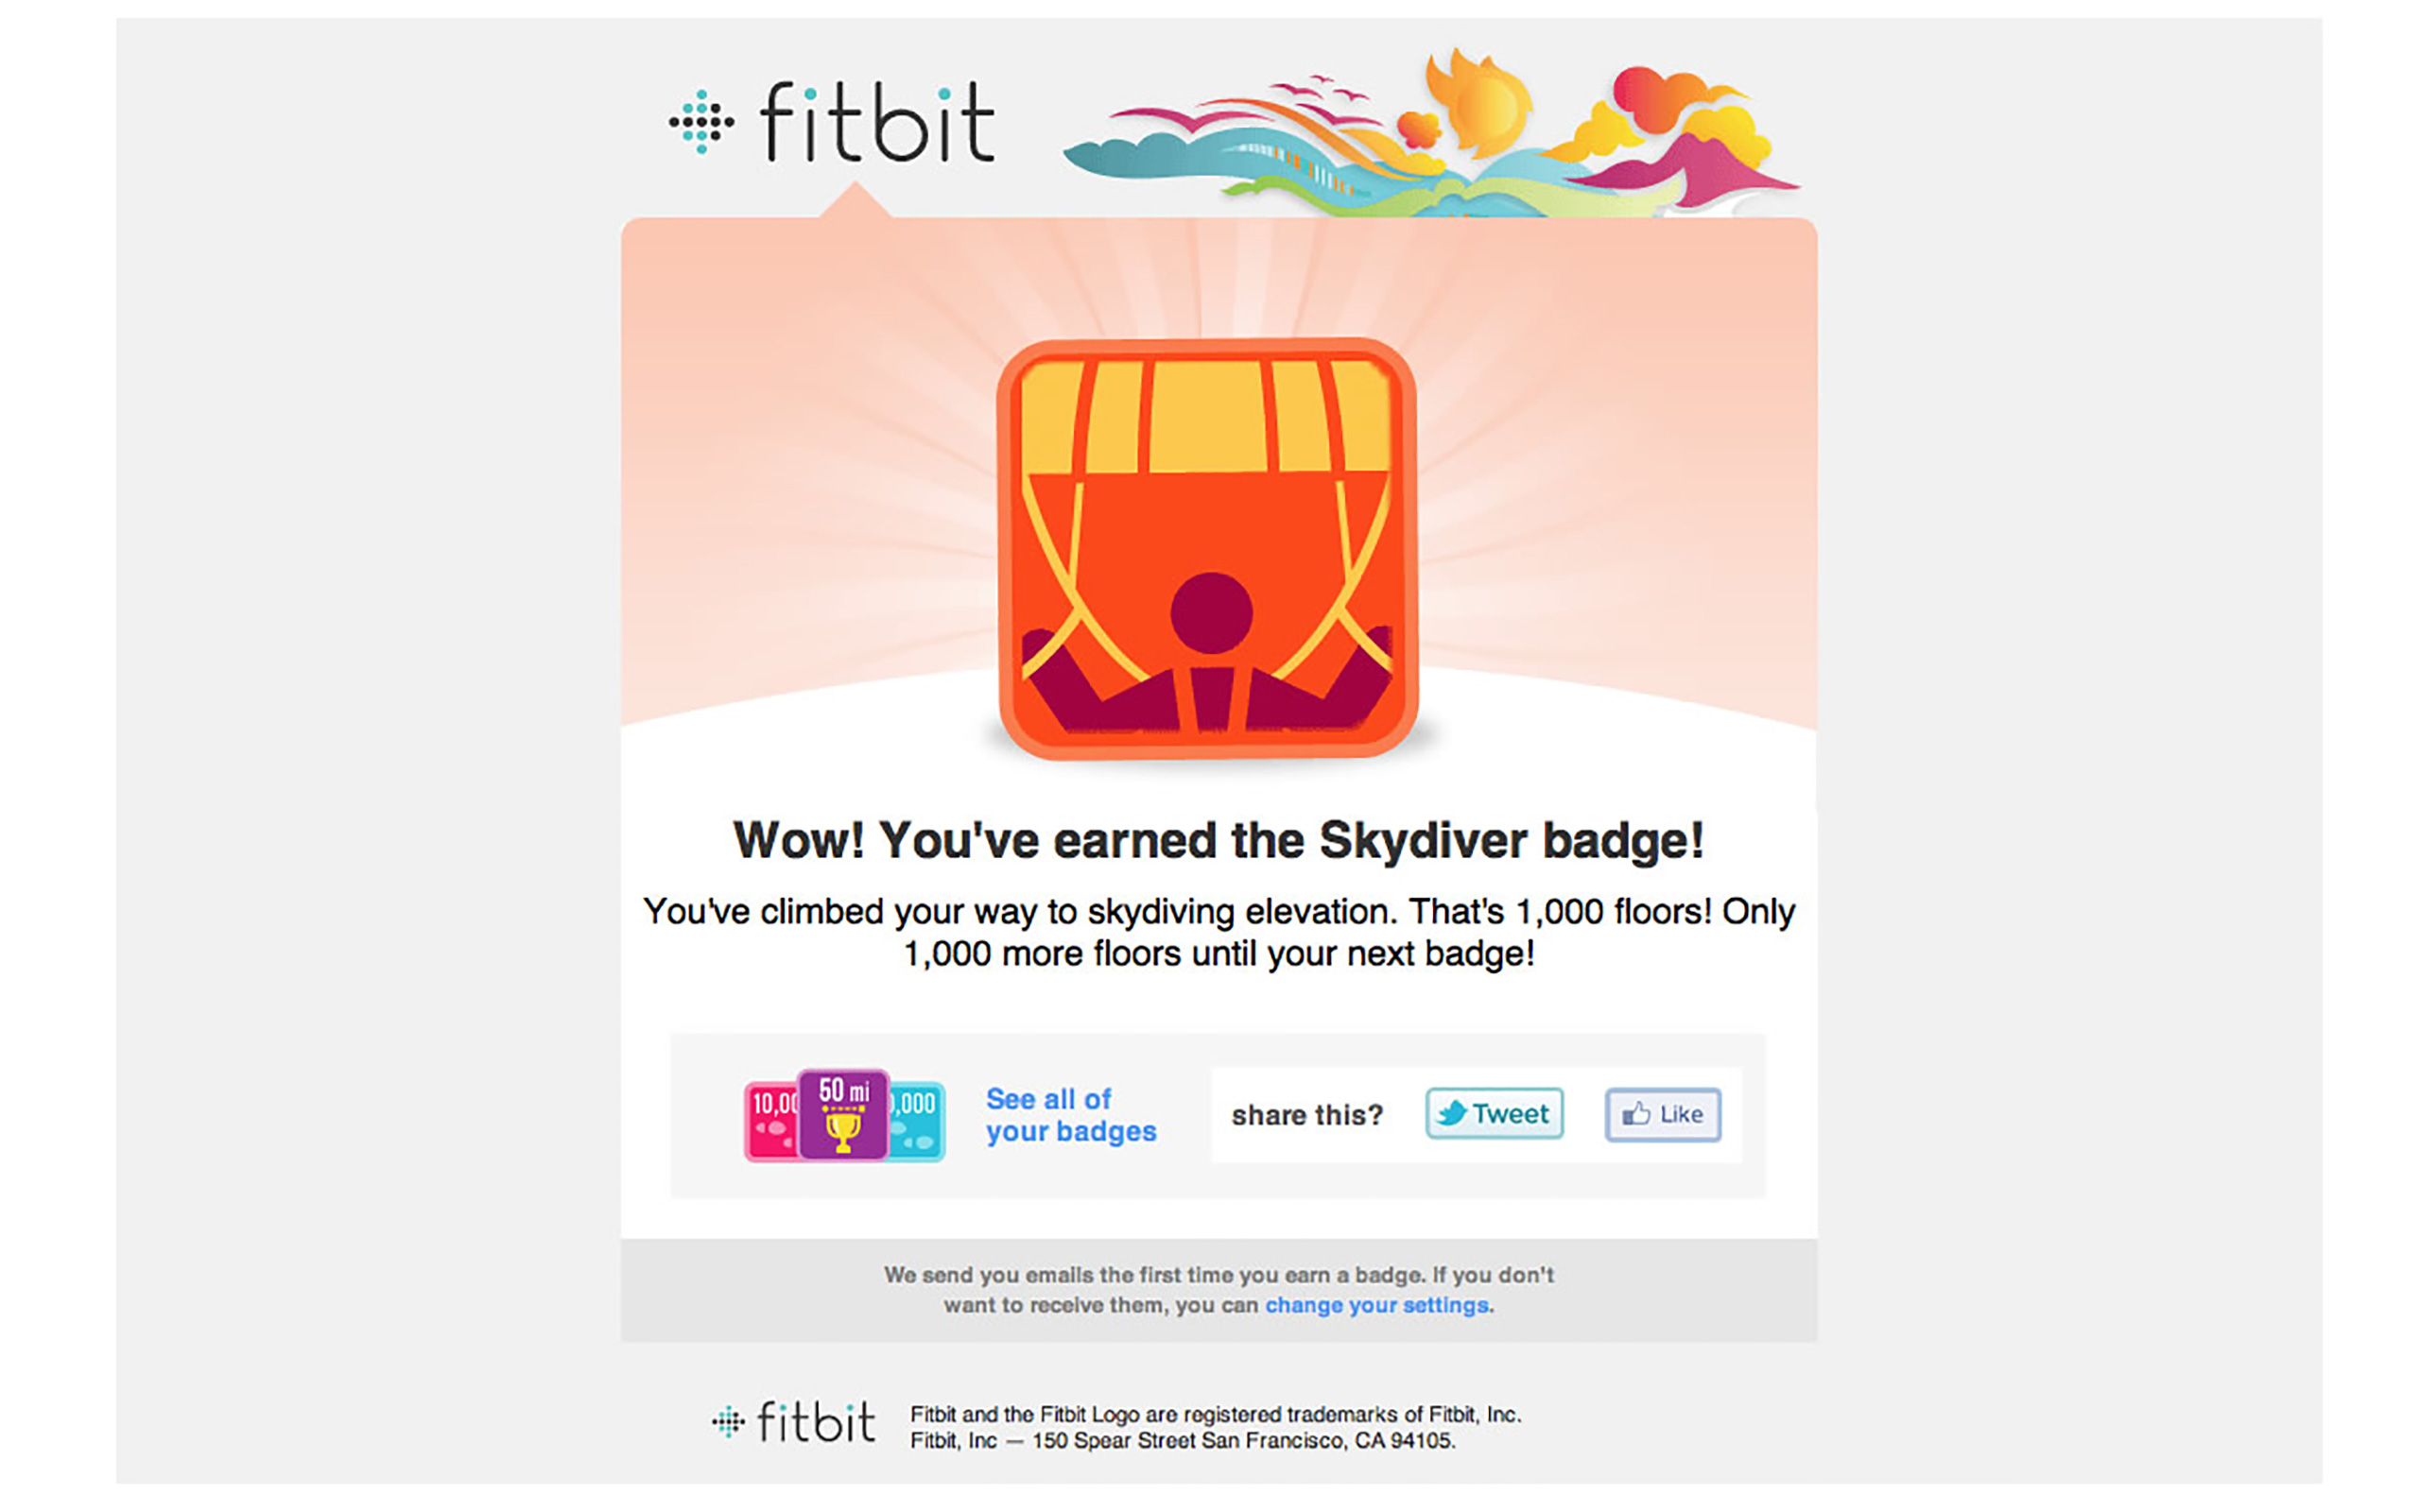
Task: Click the pink 10,000 steps badge
Action: tap(771, 1121)
